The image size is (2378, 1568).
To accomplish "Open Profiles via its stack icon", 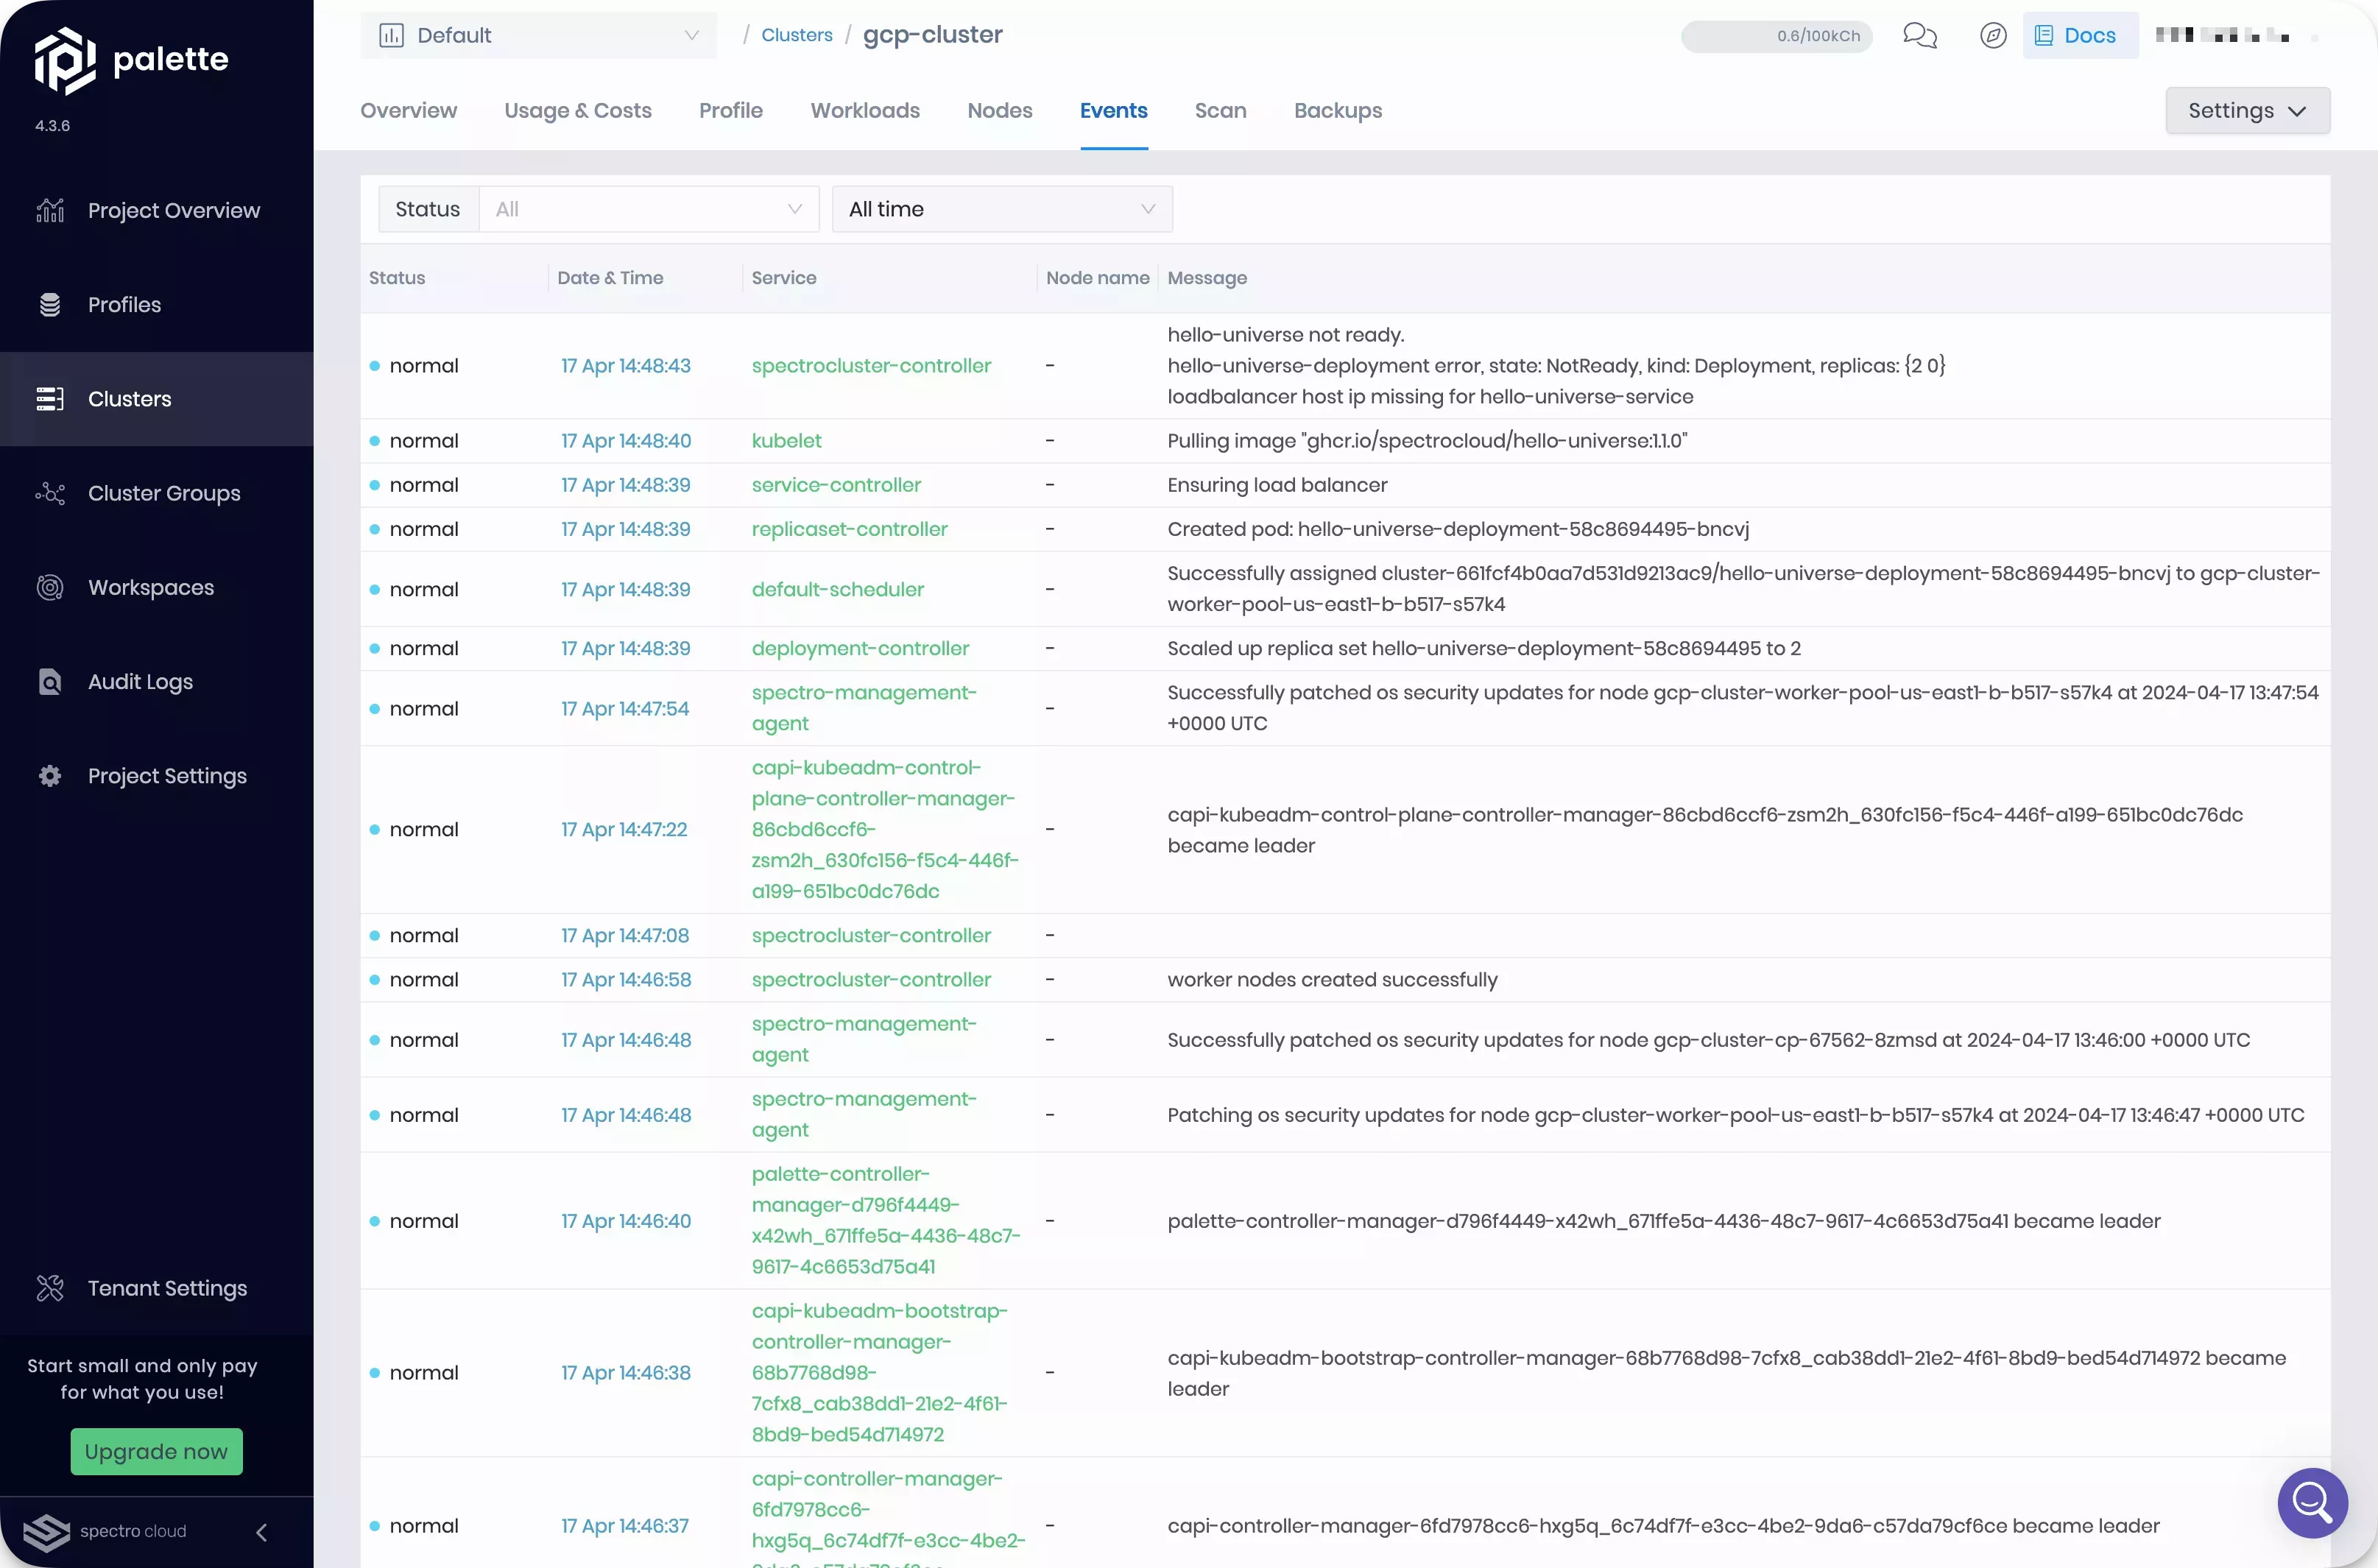I will pyautogui.click(x=50, y=305).
